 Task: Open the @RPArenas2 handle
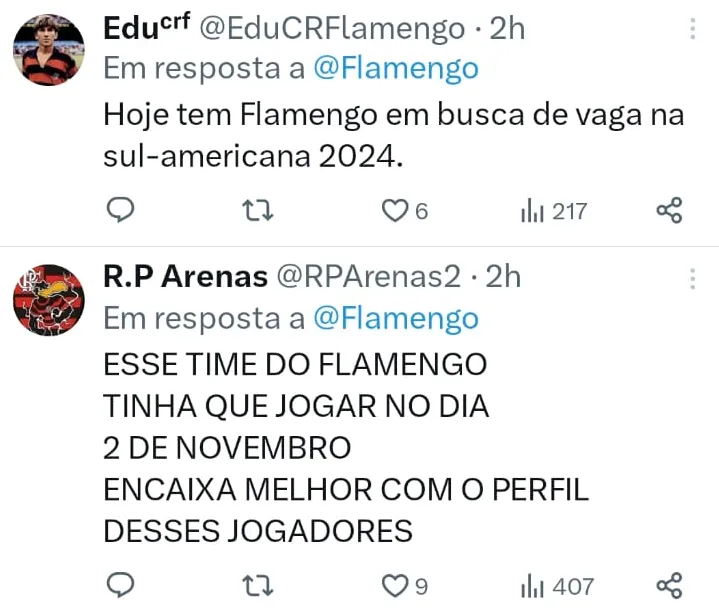tap(368, 277)
